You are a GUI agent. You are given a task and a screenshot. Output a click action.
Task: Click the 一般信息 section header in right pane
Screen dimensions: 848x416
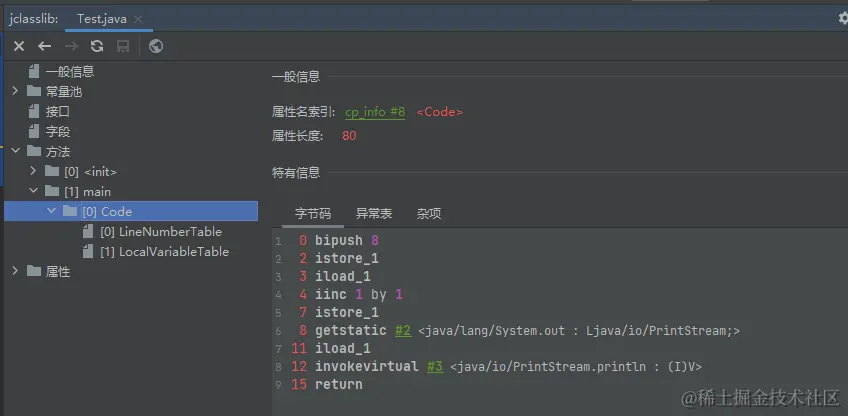[x=296, y=77]
